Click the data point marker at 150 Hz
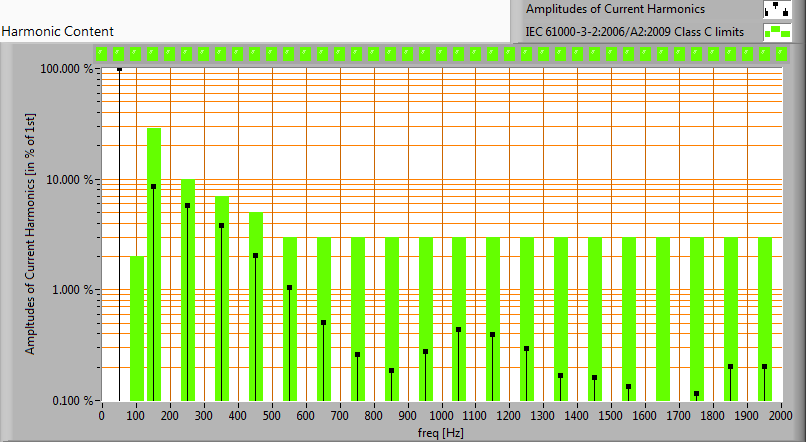The height and width of the screenshot is (442, 806). click(x=153, y=187)
